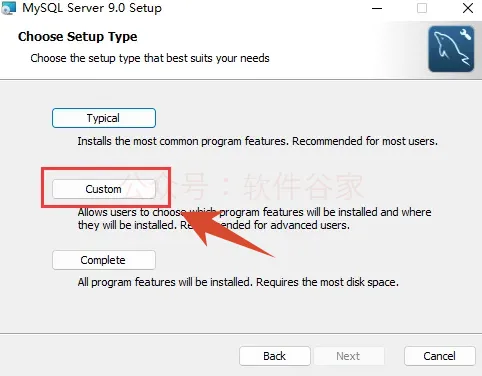The height and width of the screenshot is (376, 482).
Task: Select the Custom setup type
Action: click(x=104, y=189)
